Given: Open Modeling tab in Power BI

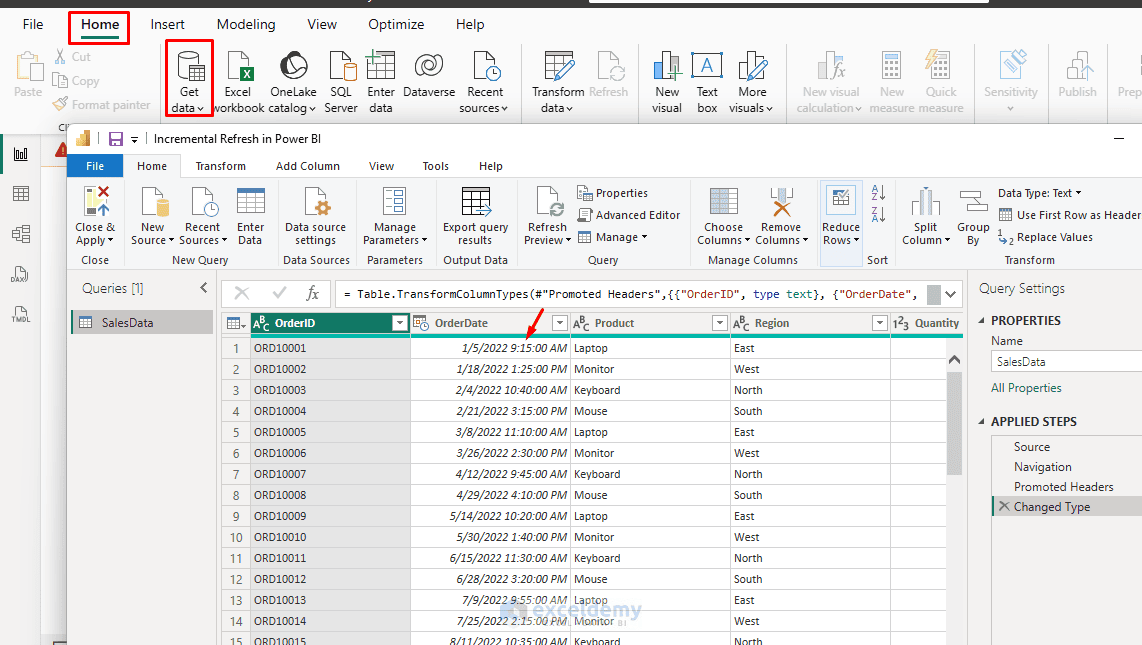Looking at the screenshot, I should pyautogui.click(x=246, y=25).
